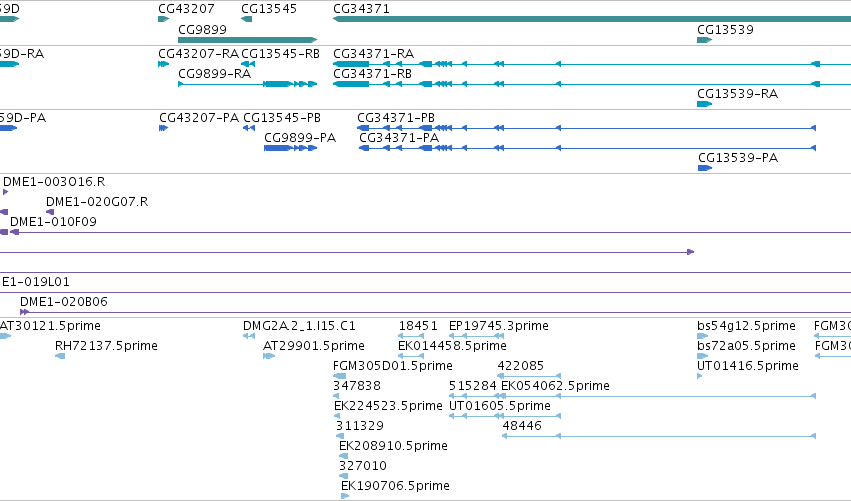This screenshot has width=851, height=501.
Task: Click the EP19745.3prime EST label
Action: tap(499, 326)
